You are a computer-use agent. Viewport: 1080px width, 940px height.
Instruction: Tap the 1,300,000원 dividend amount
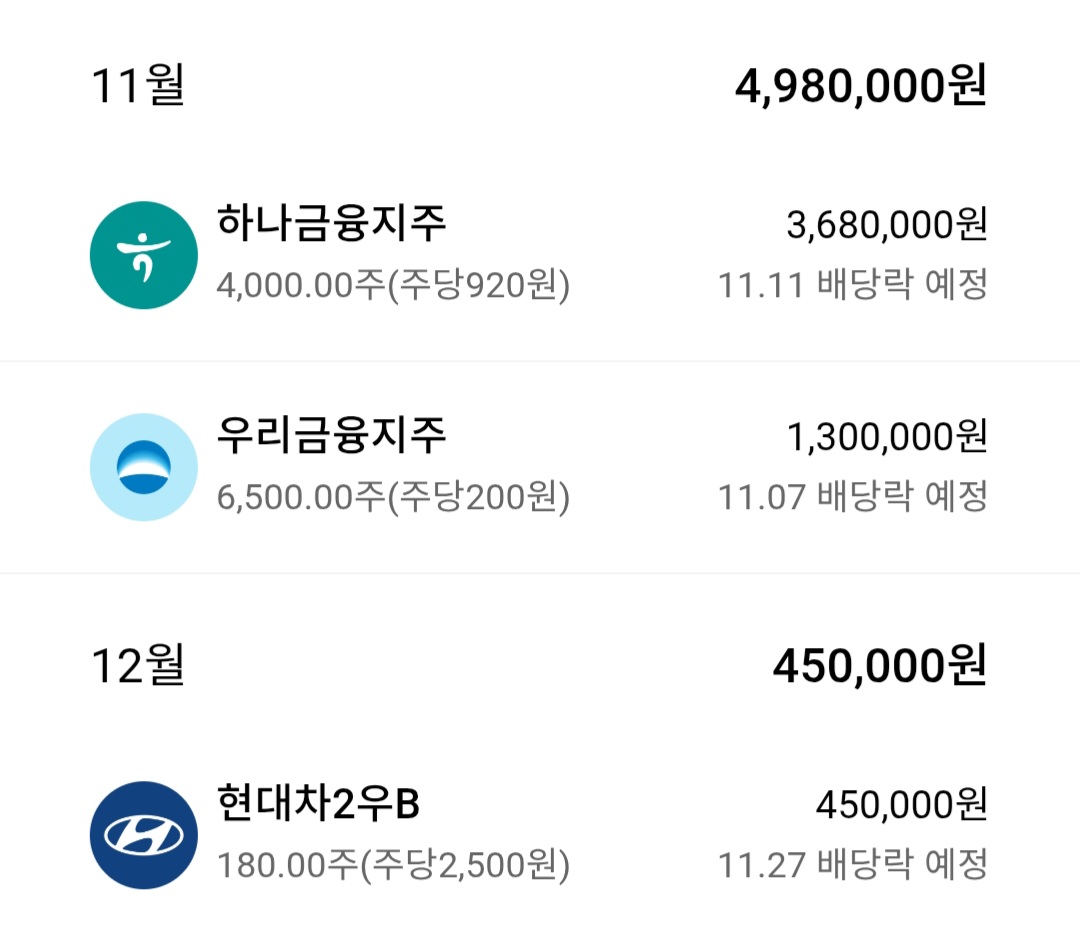click(887, 437)
